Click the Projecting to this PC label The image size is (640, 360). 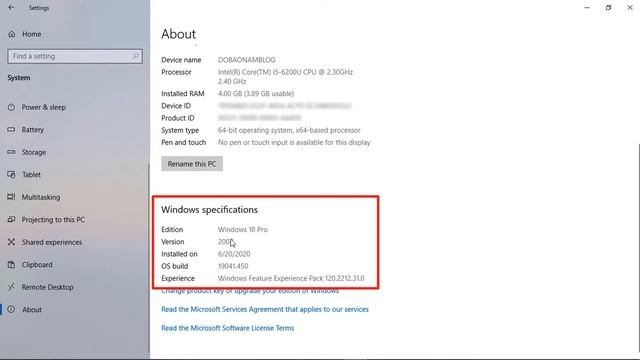(53, 220)
